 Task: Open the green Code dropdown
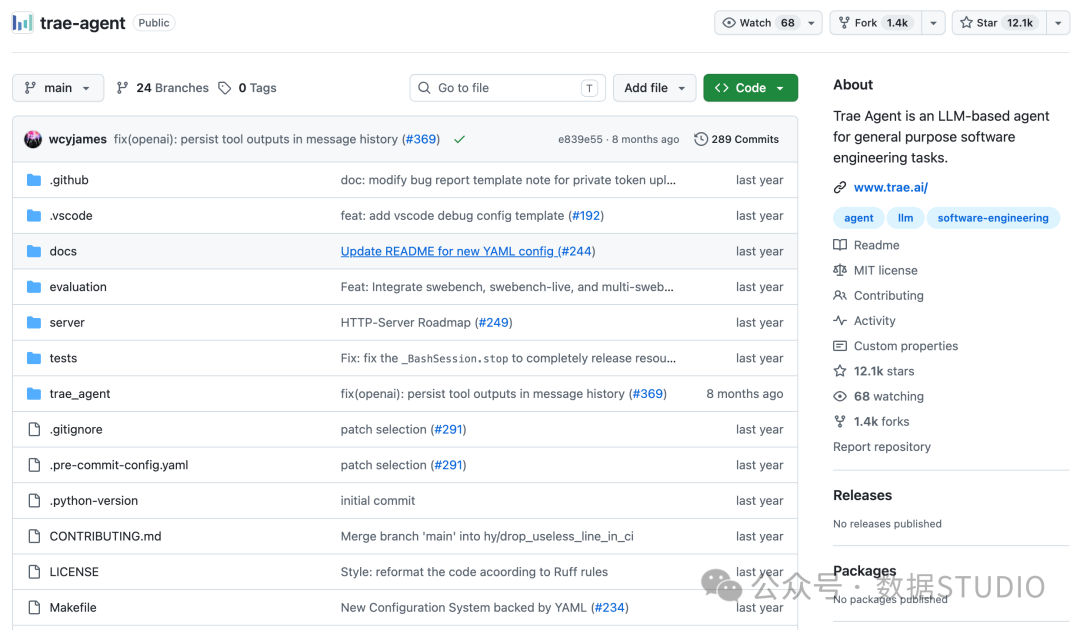pyautogui.click(x=750, y=87)
